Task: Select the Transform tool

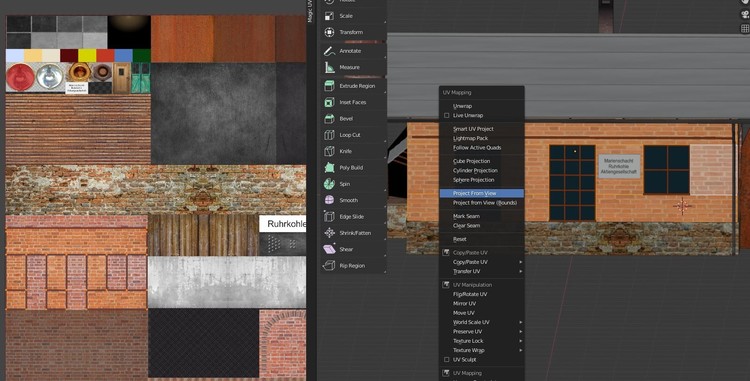Action: click(353, 32)
